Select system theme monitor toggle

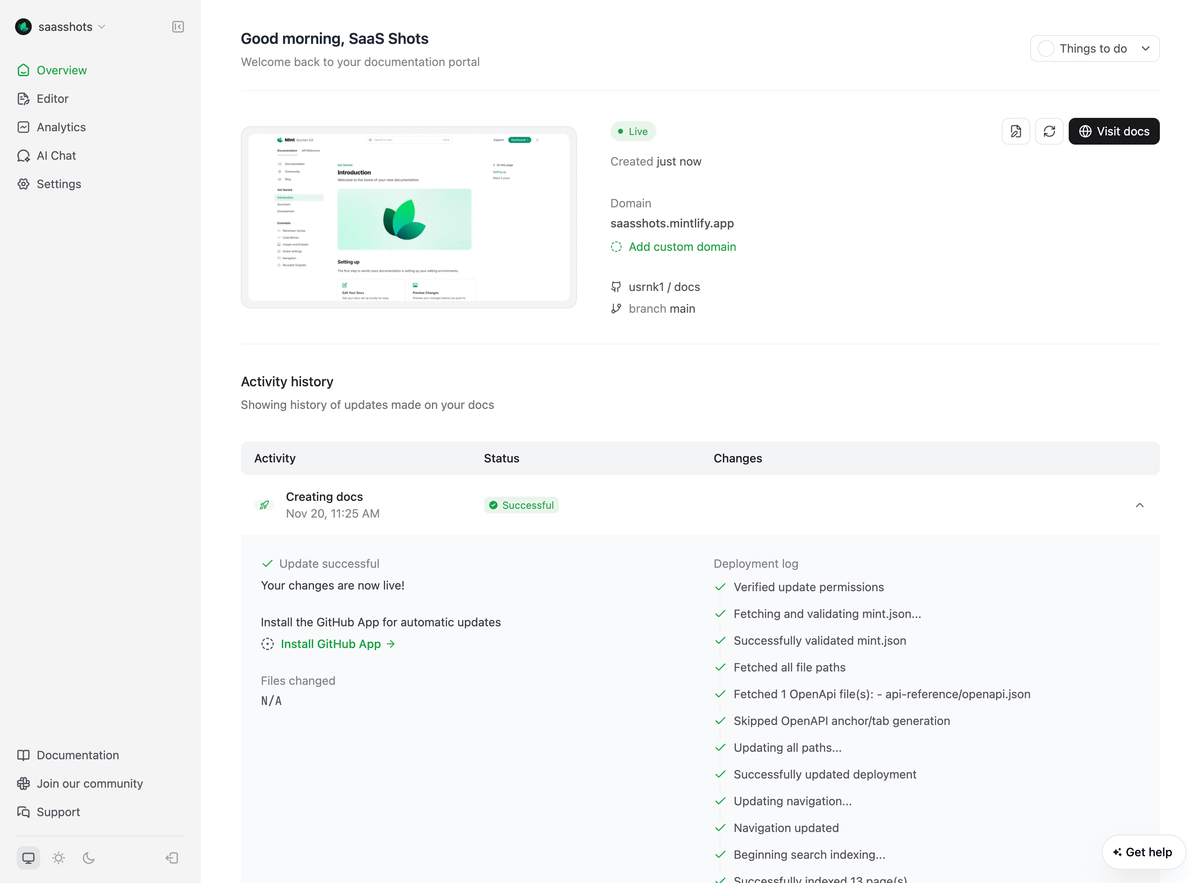pyautogui.click(x=28, y=858)
